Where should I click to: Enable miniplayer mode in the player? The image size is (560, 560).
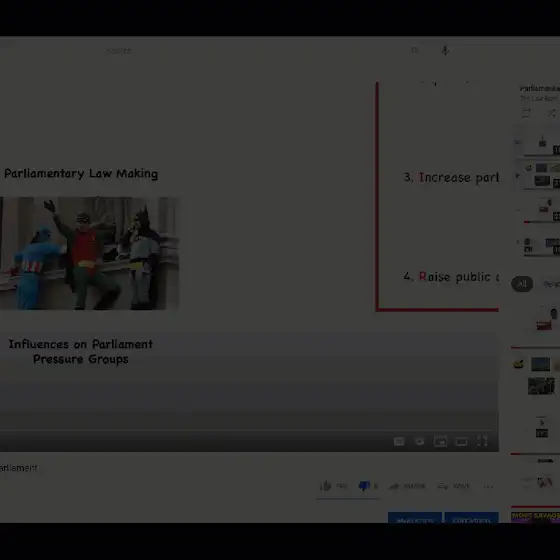click(440, 442)
